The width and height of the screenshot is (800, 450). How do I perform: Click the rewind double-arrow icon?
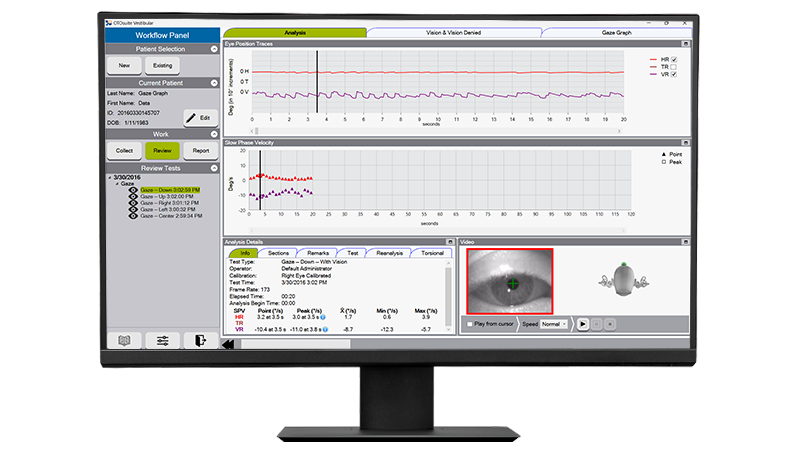tap(229, 345)
